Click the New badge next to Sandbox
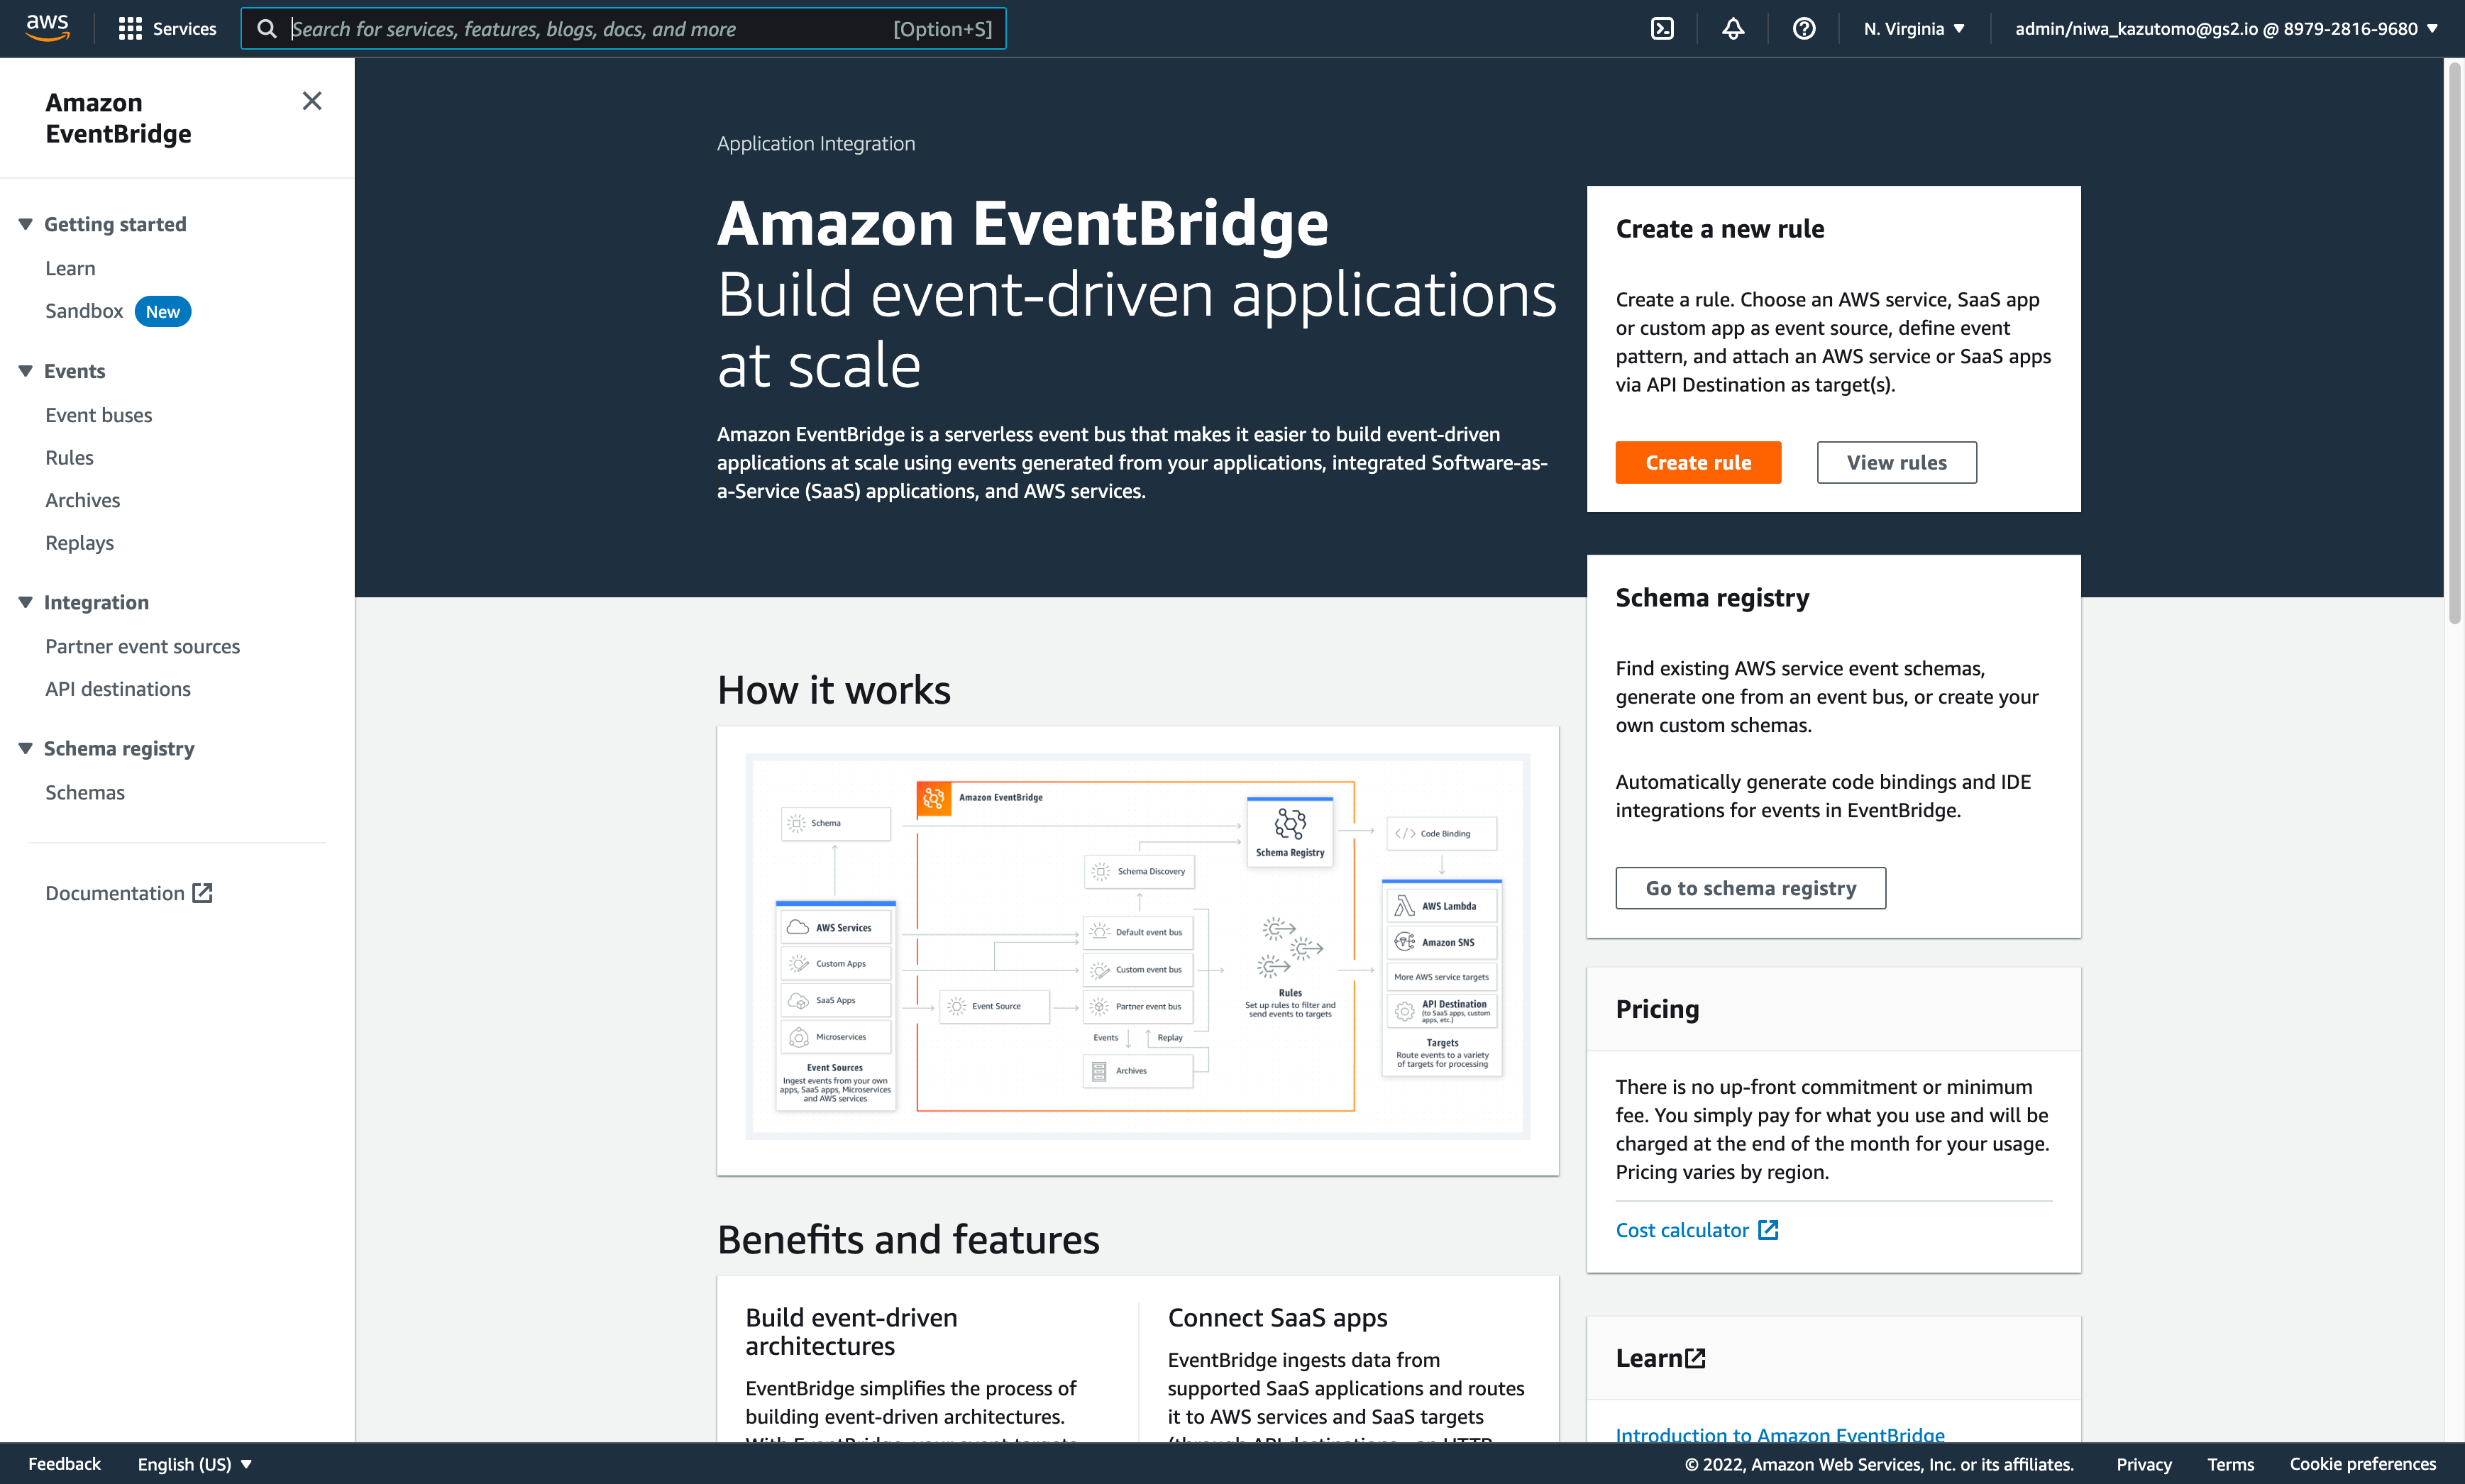 pos(162,311)
